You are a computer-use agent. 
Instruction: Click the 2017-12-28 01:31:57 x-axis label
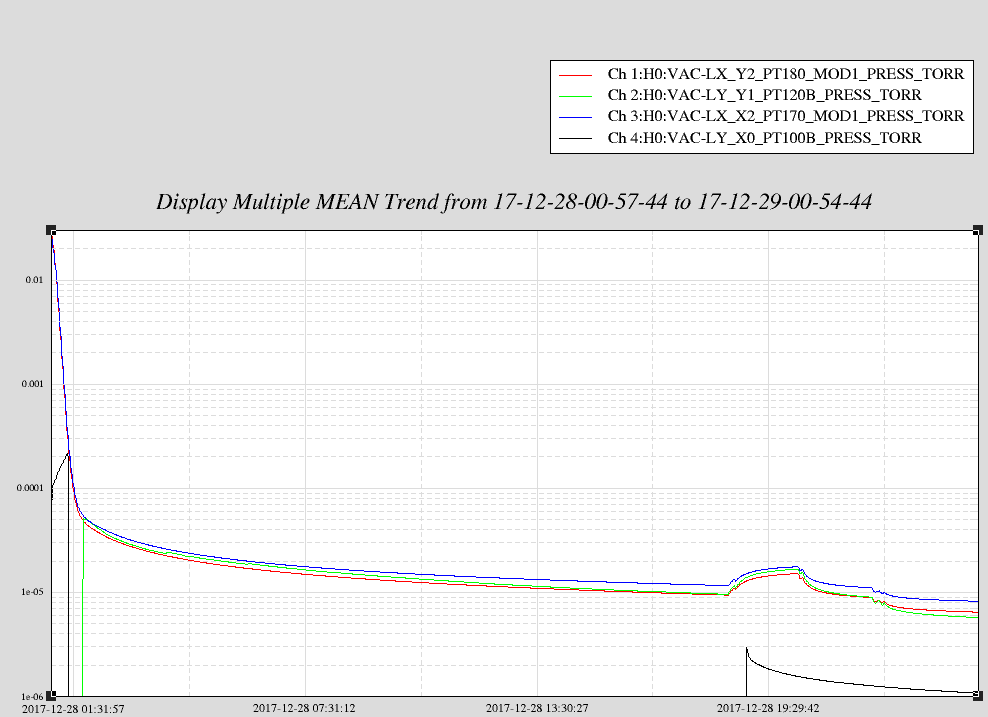[73, 709]
